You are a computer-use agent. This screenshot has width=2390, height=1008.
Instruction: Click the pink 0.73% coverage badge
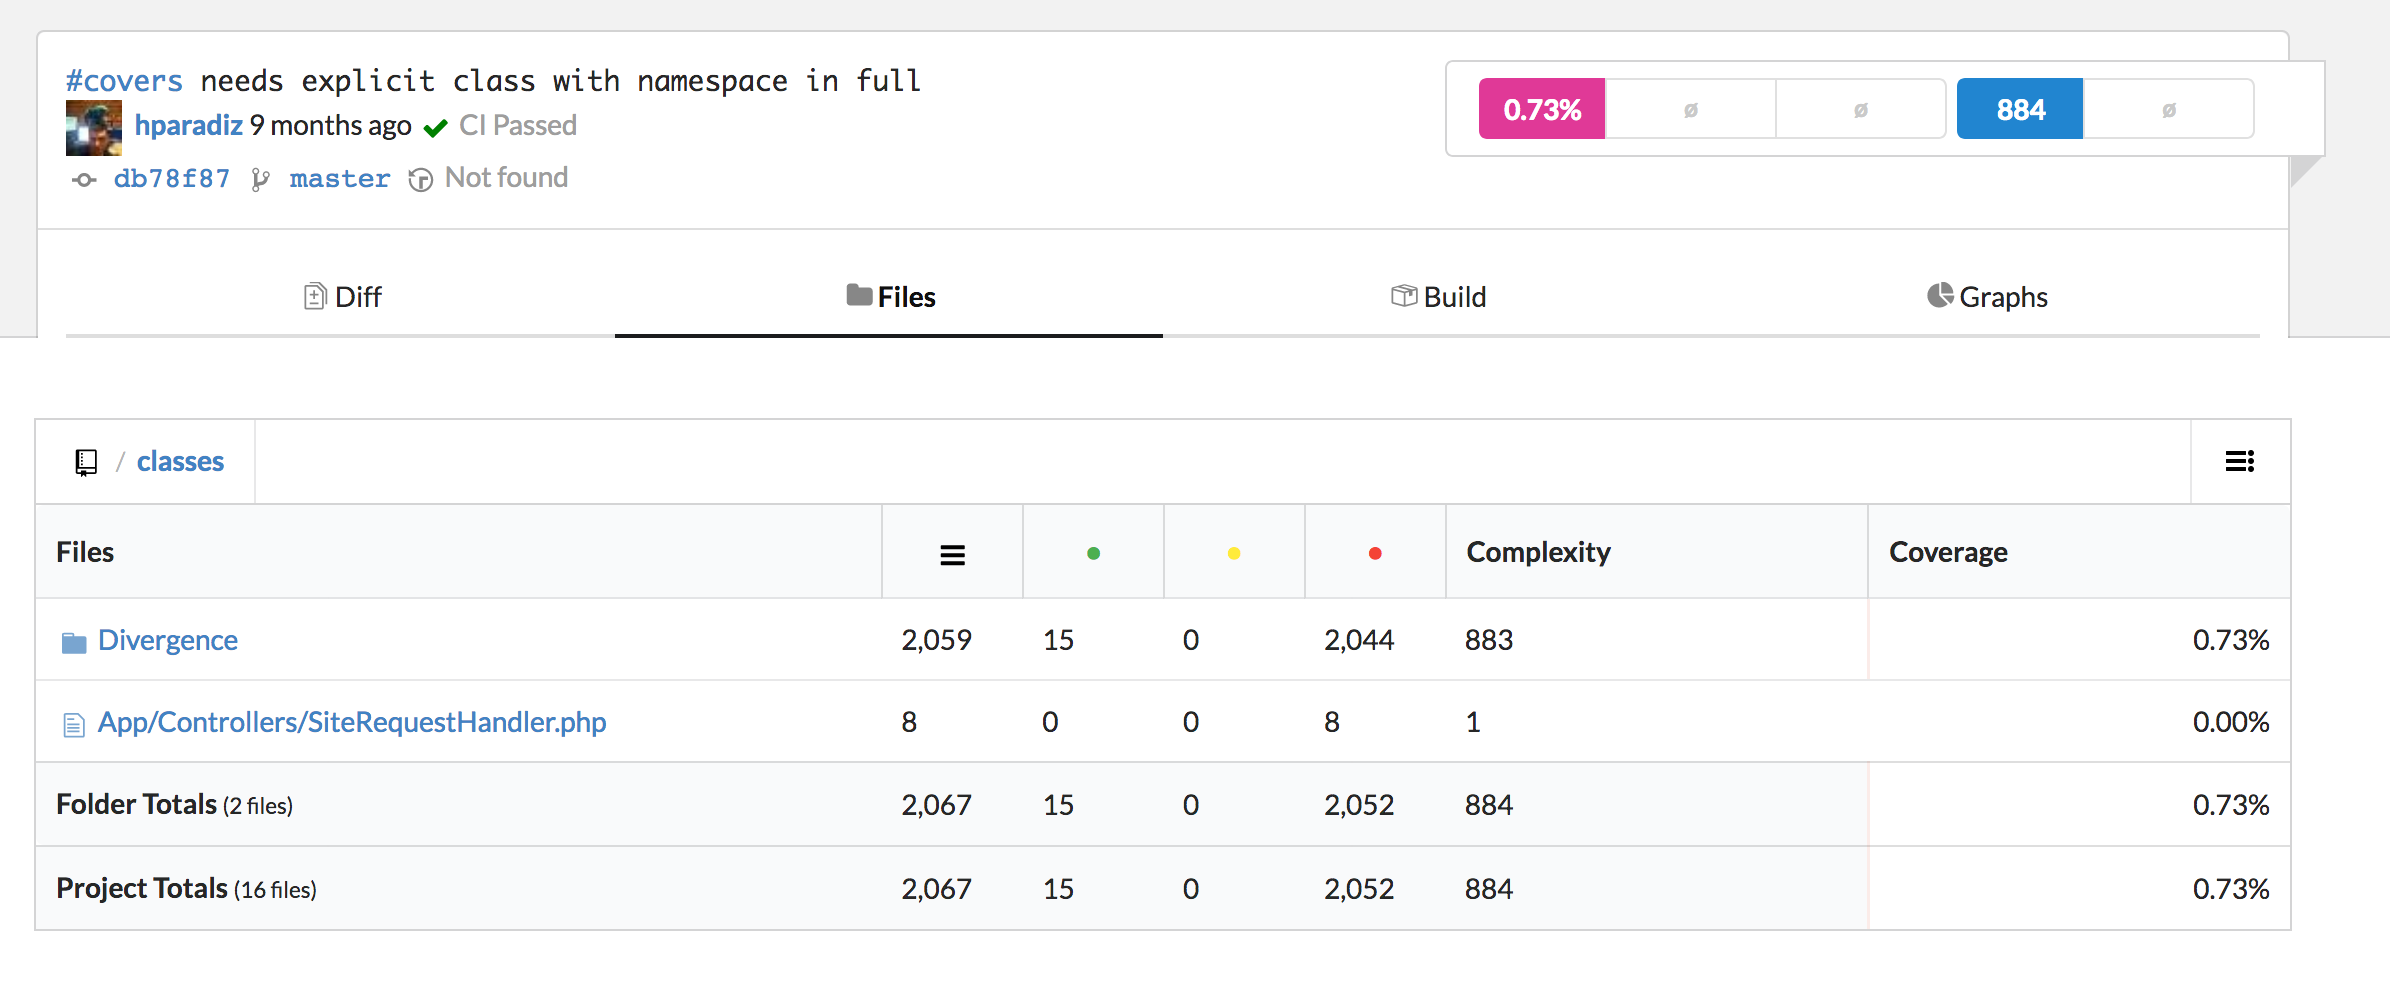(1541, 109)
